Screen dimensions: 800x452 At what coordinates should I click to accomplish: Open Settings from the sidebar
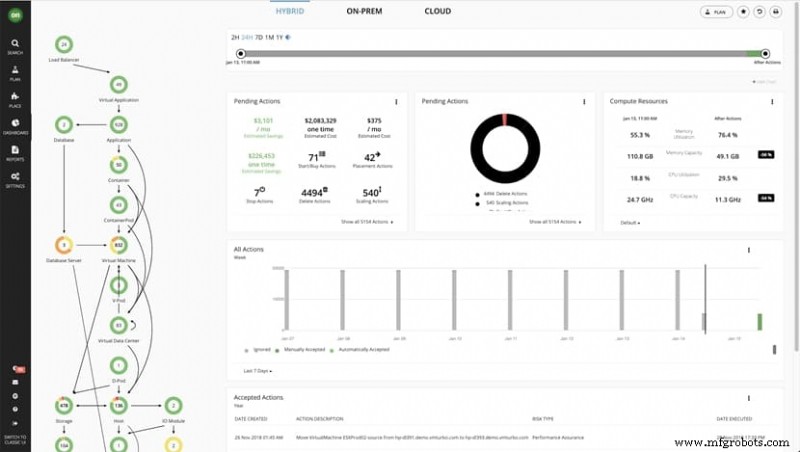pyautogui.click(x=15, y=180)
